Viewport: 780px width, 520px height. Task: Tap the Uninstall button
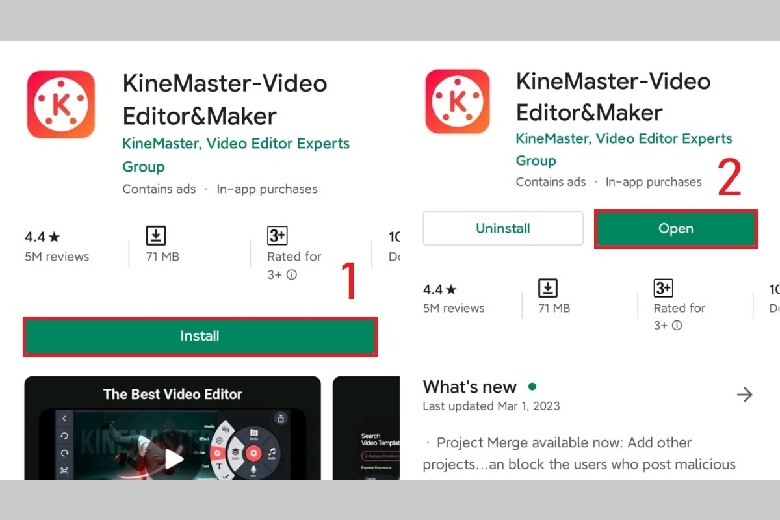point(503,228)
